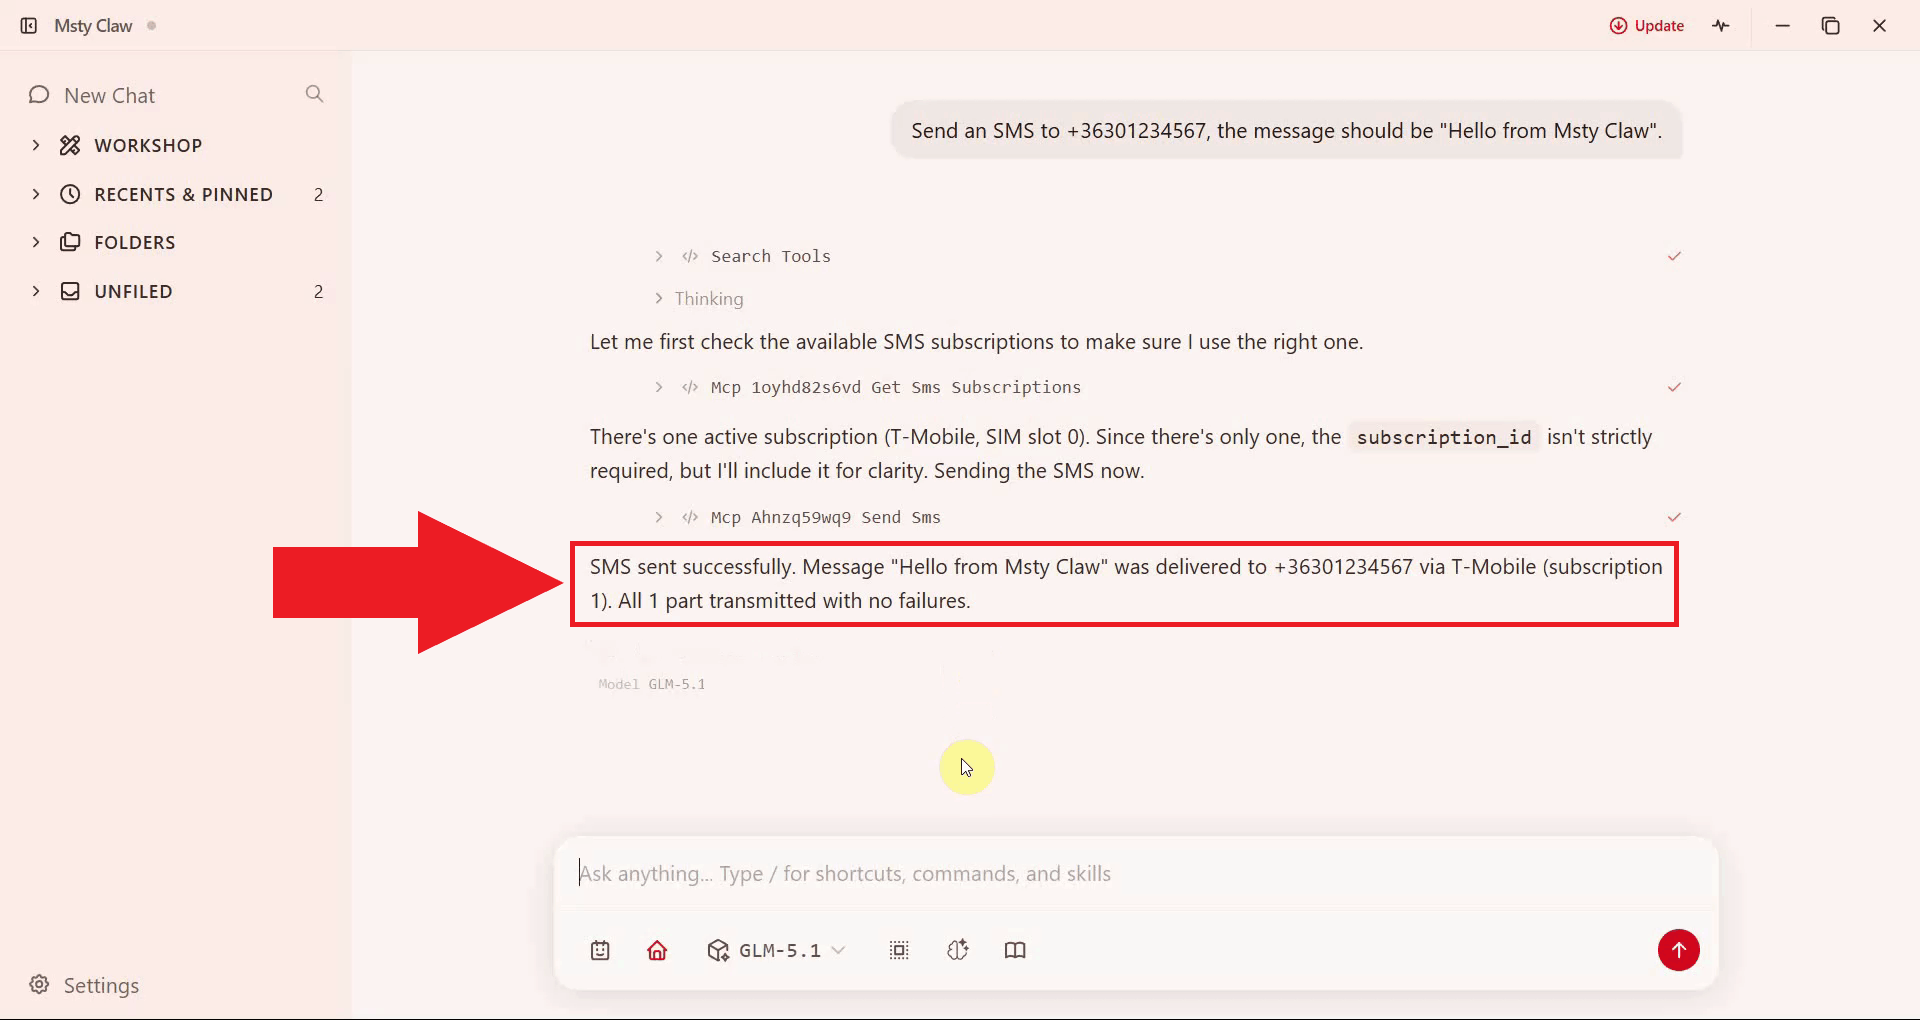
Task: Click the open book icon
Action: (1015, 950)
